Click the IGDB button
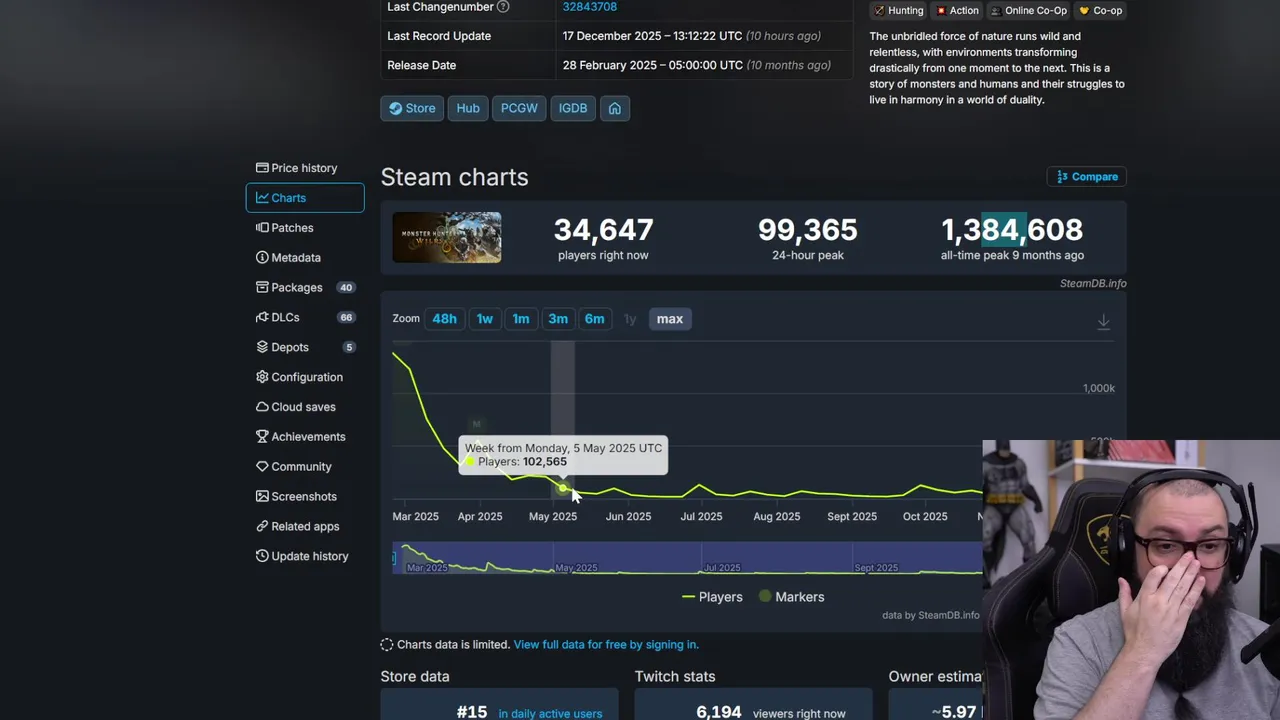 [573, 108]
